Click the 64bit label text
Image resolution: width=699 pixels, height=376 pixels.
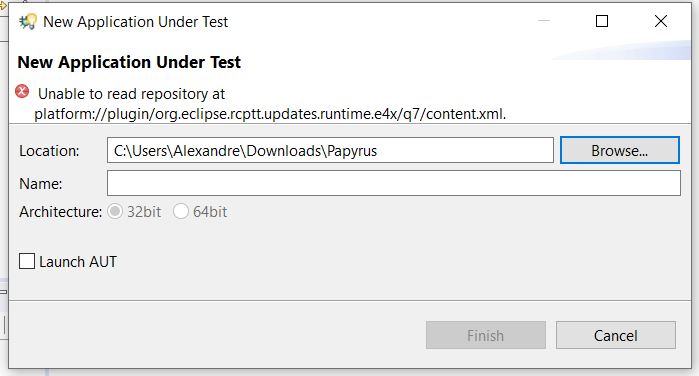210,212
